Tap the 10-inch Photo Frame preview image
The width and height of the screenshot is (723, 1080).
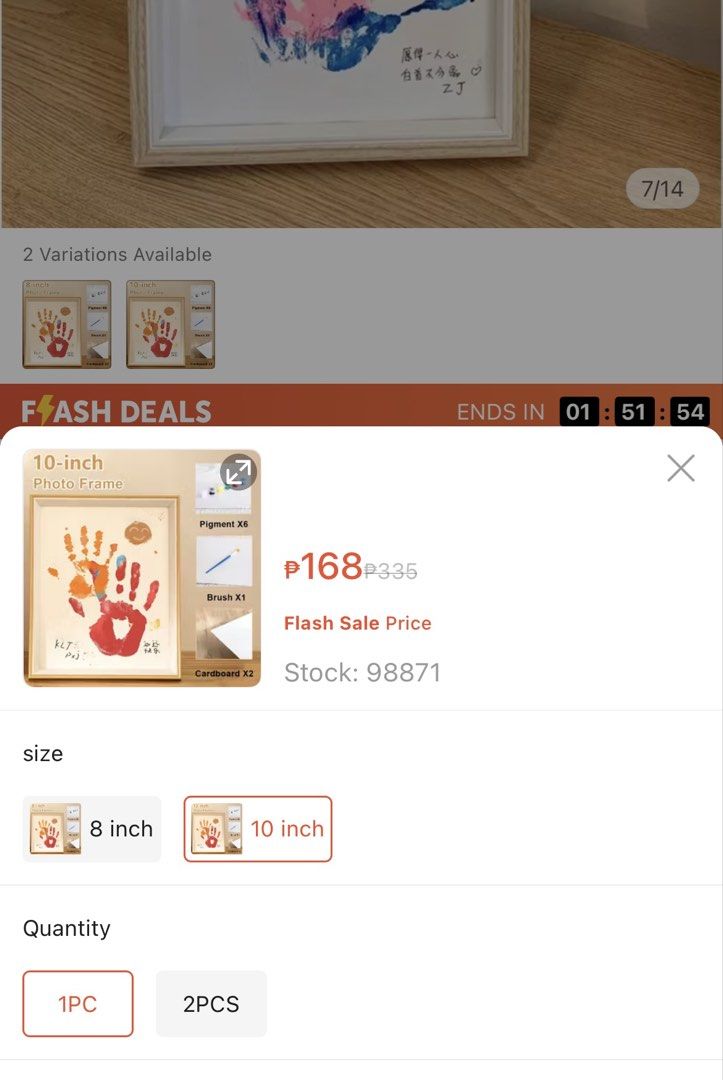pyautogui.click(x=142, y=568)
